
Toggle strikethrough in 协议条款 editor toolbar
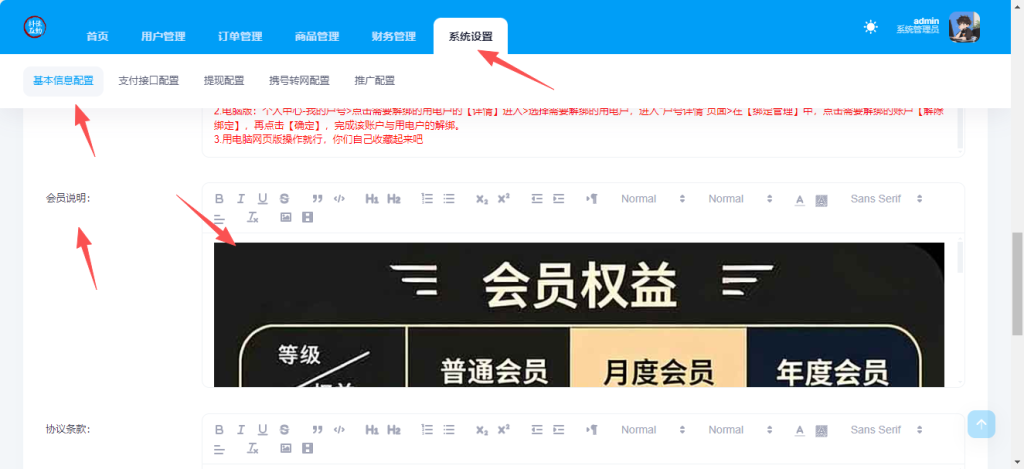[x=284, y=430]
